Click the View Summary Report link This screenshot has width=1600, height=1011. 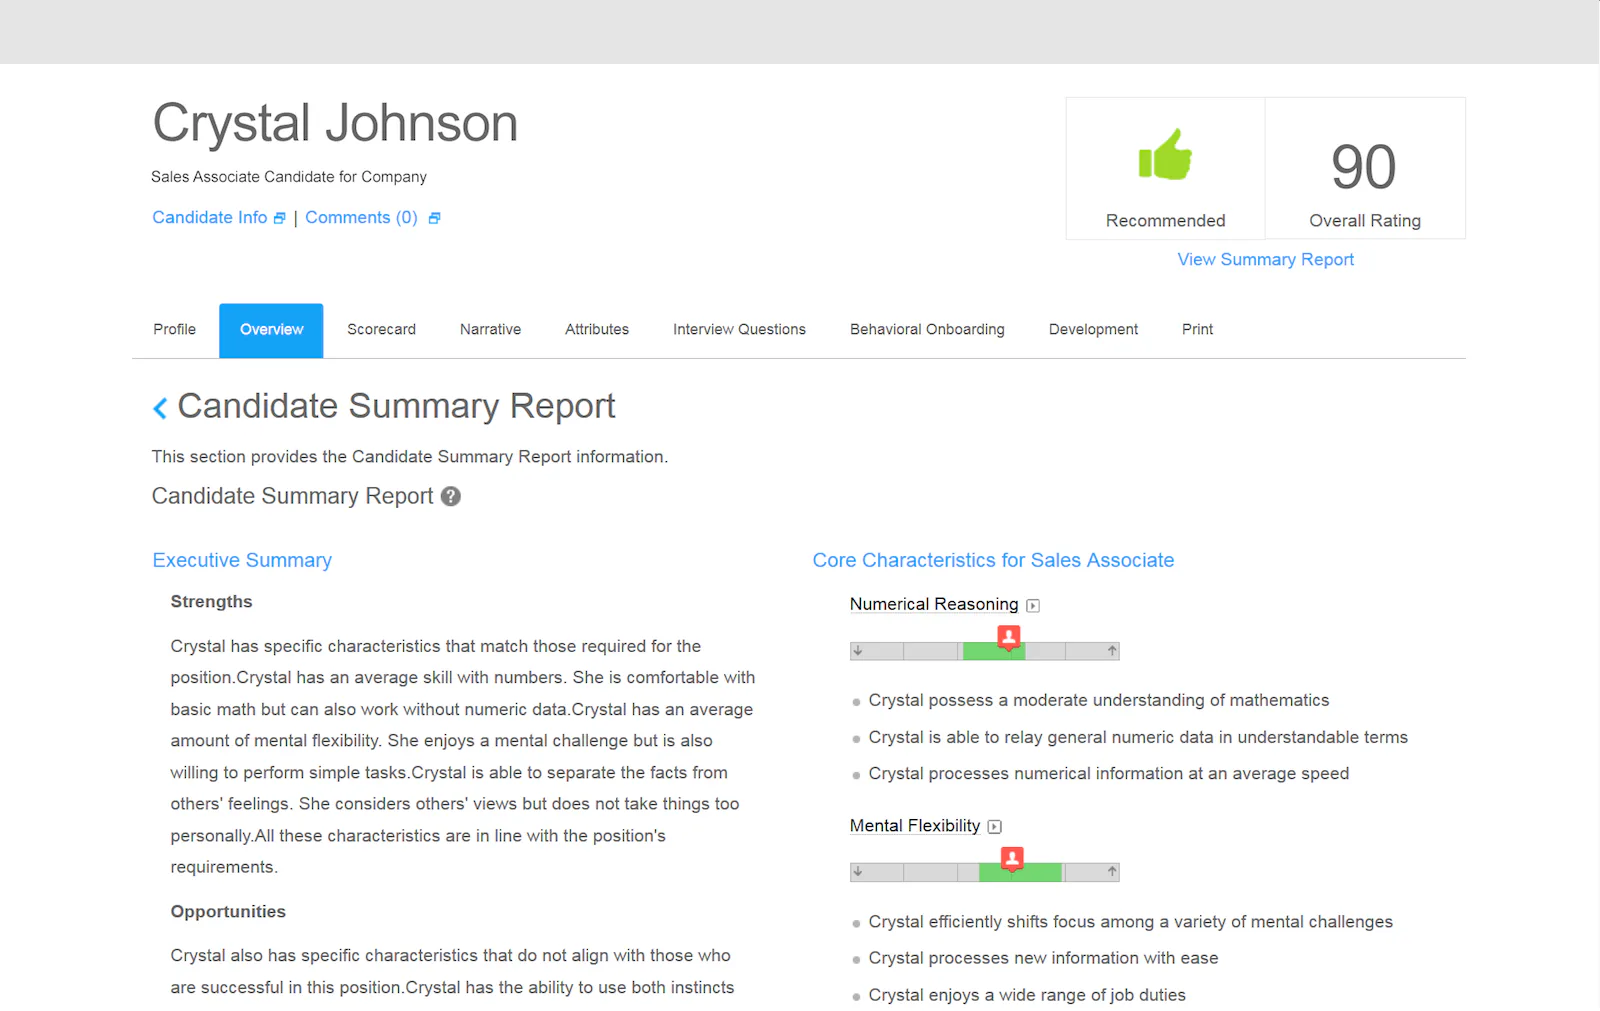[1264, 259]
